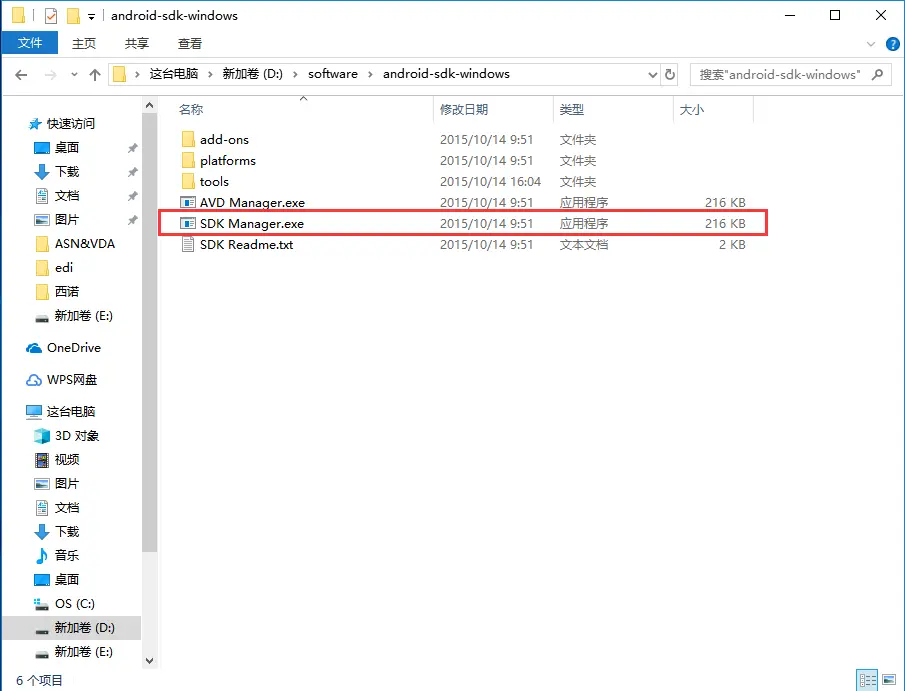Open the 文件 menu tab
Image resolution: width=905 pixels, height=691 pixels.
tap(29, 43)
